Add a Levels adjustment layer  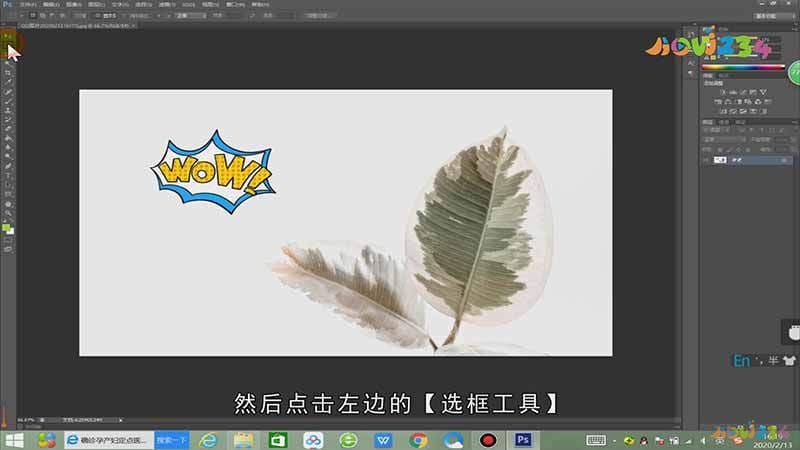pyautogui.click(x=733, y=92)
